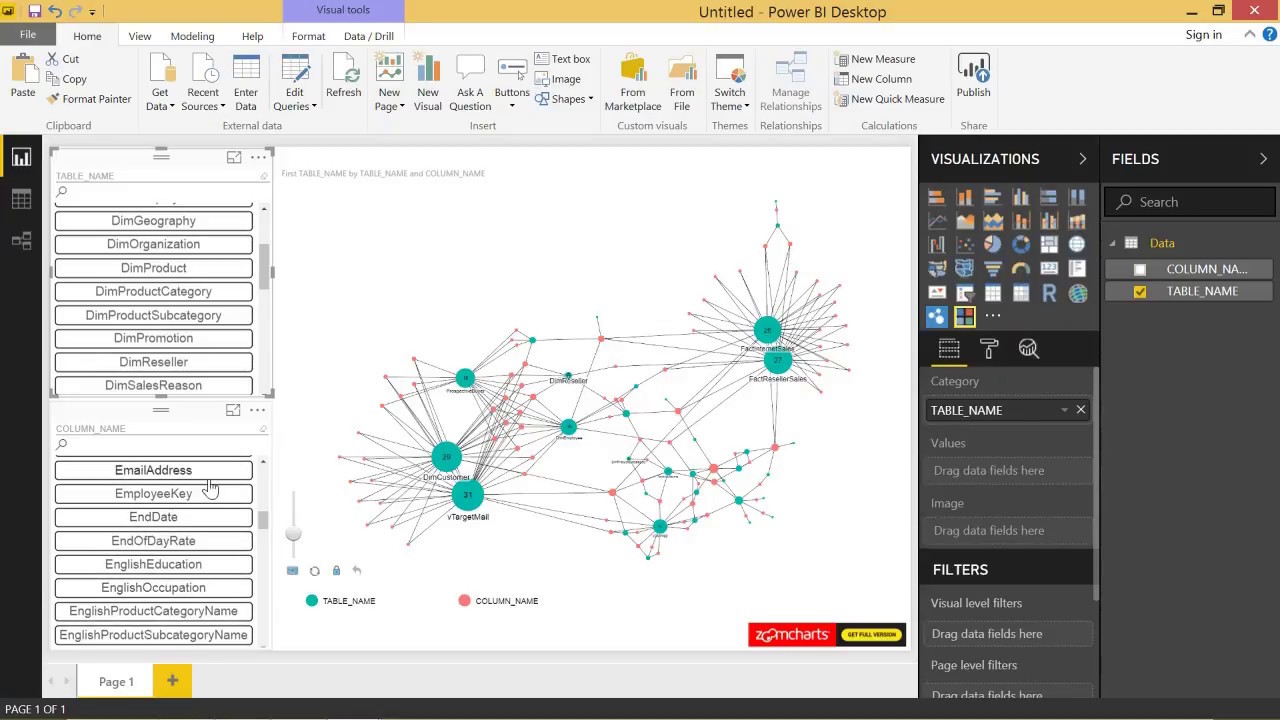Open more options on COLUMN_NAME slicer
The width and height of the screenshot is (1280, 720).
coord(257,410)
